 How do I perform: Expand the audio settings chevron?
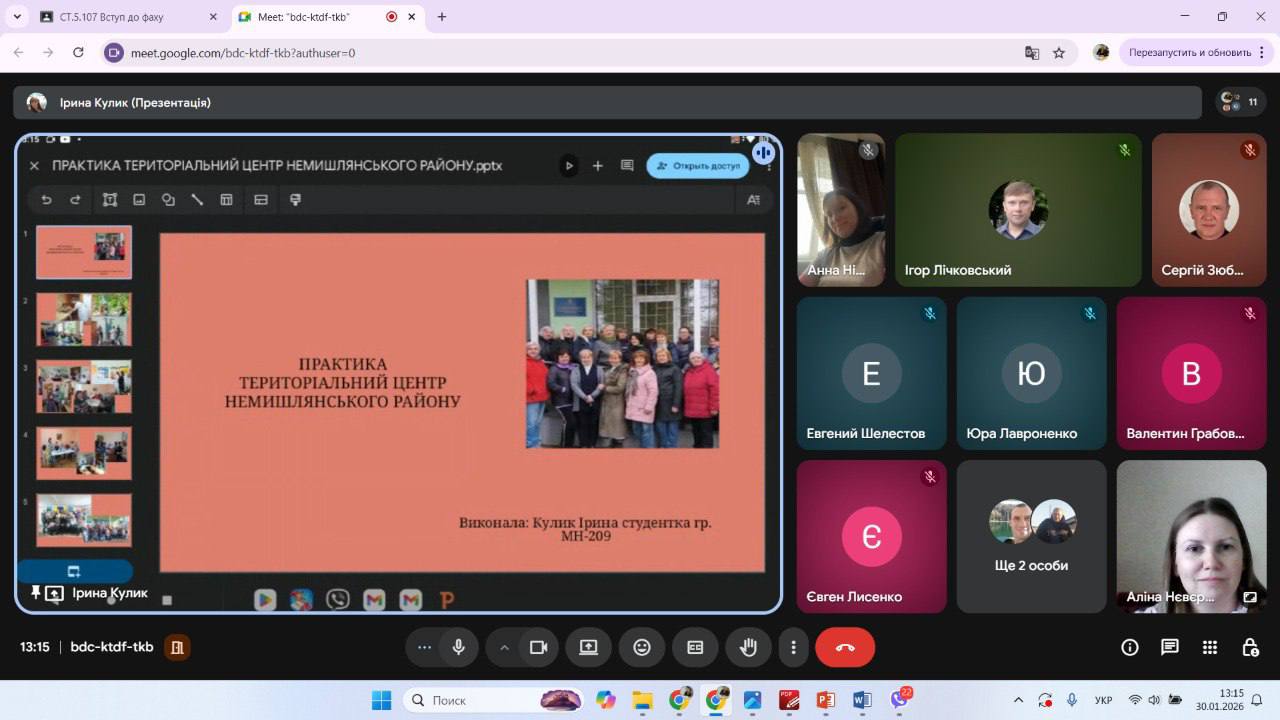tap(504, 647)
